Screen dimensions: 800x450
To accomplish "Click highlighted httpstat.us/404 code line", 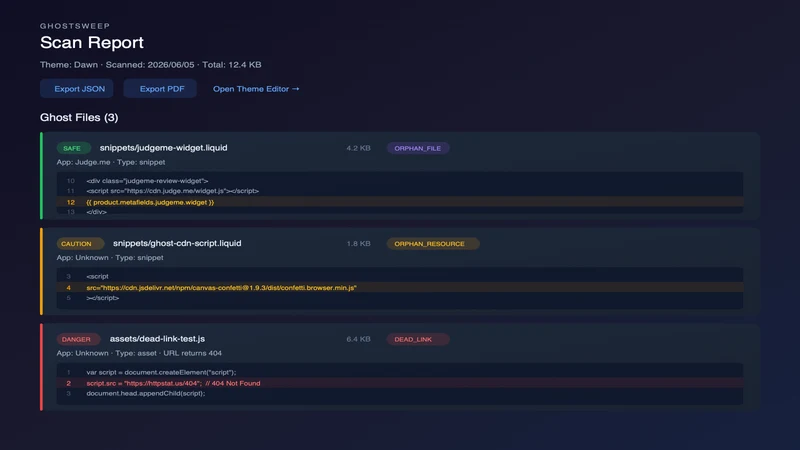I will point(399,383).
